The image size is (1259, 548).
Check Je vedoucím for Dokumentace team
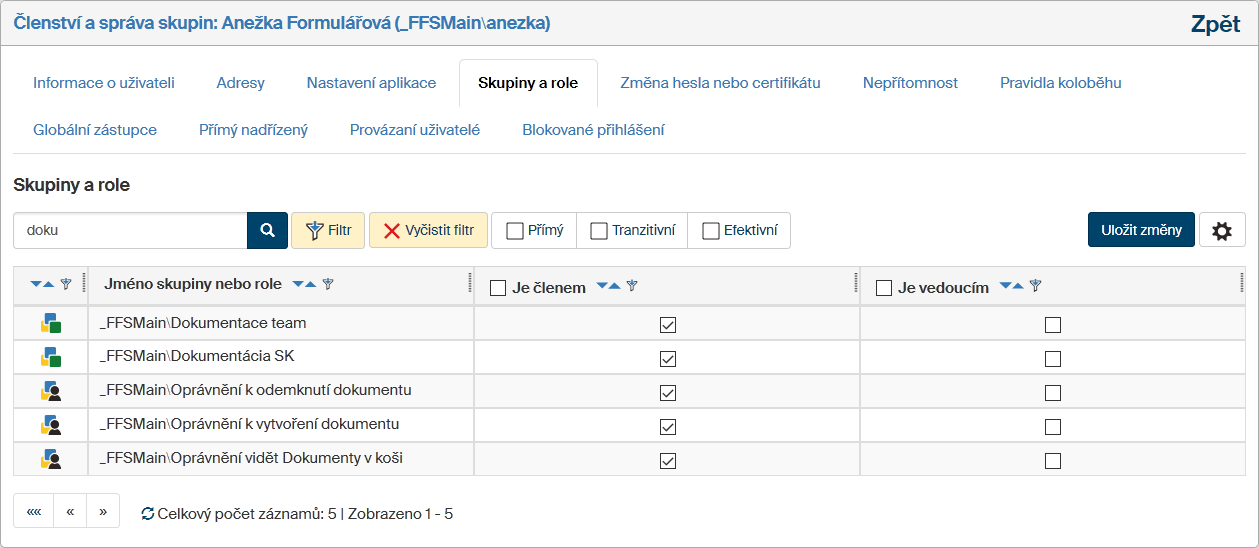(x=1052, y=325)
